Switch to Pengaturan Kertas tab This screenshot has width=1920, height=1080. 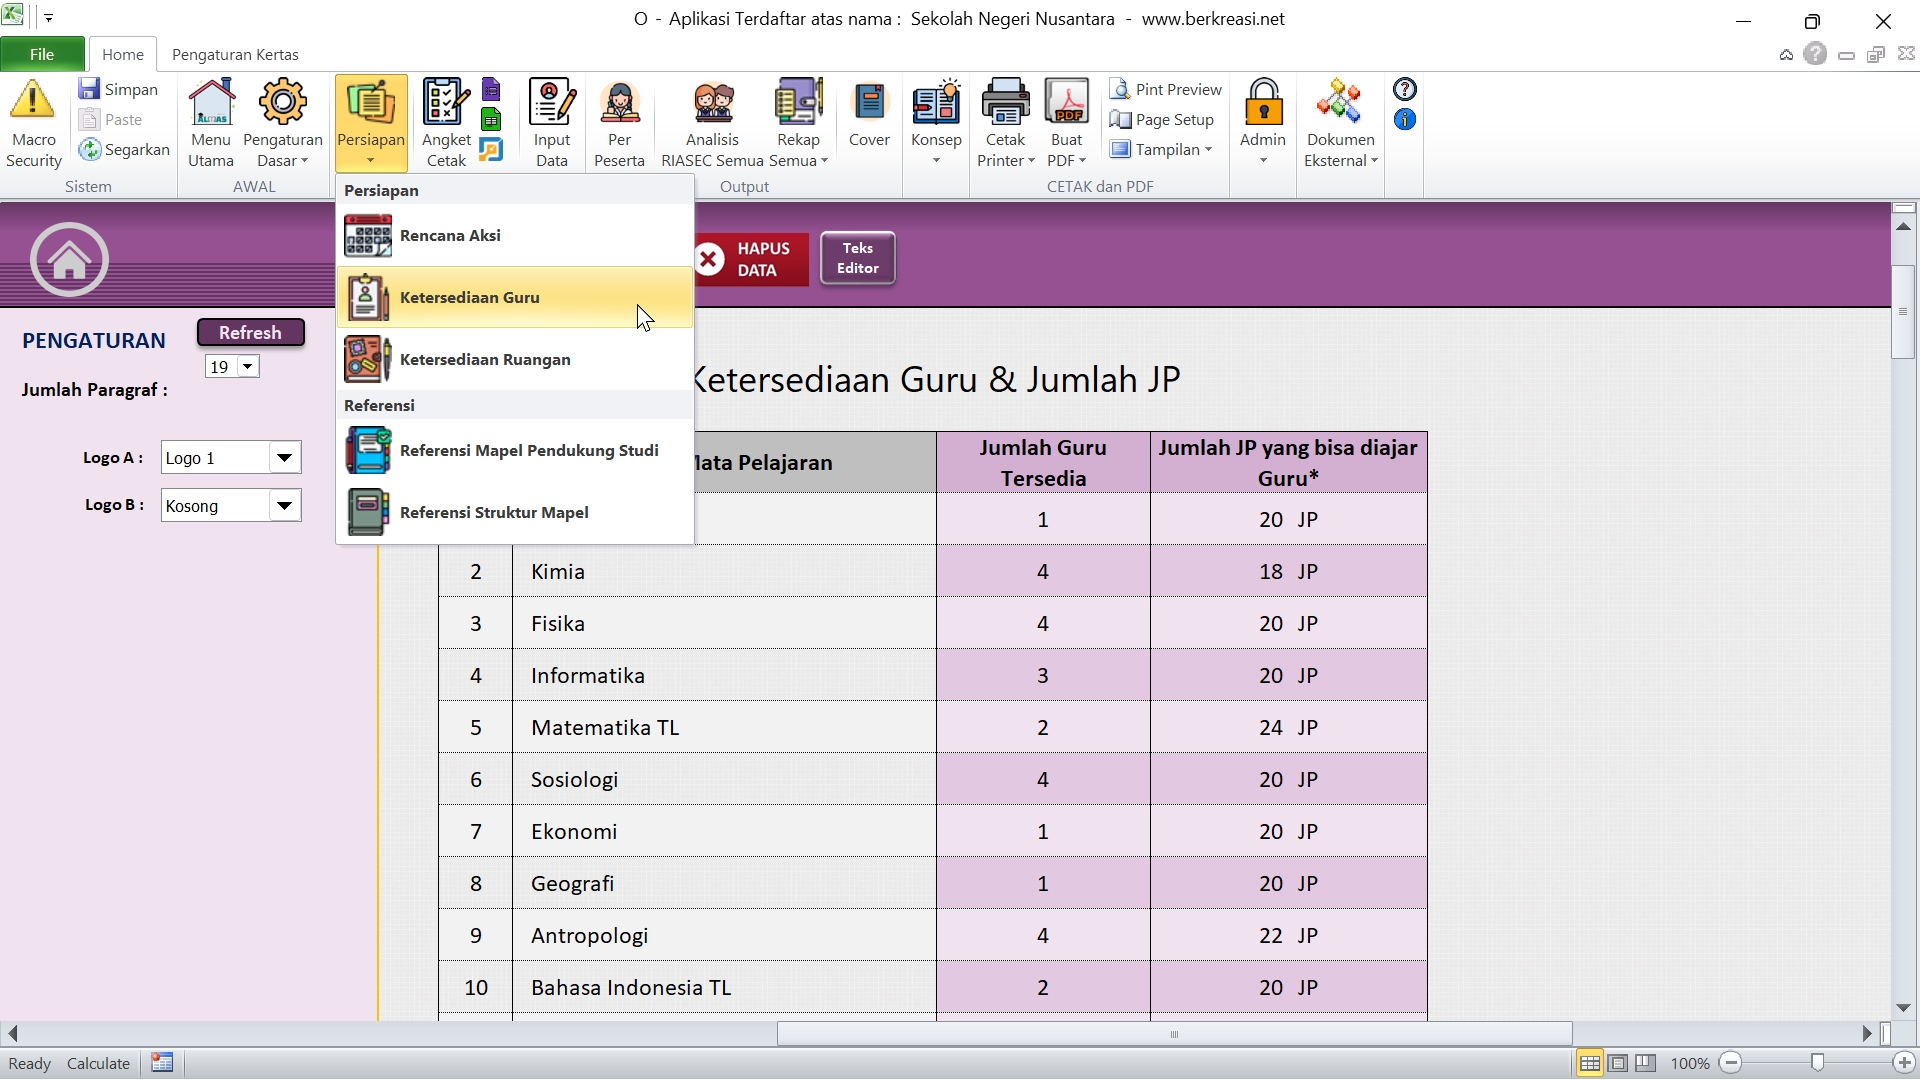click(x=235, y=54)
